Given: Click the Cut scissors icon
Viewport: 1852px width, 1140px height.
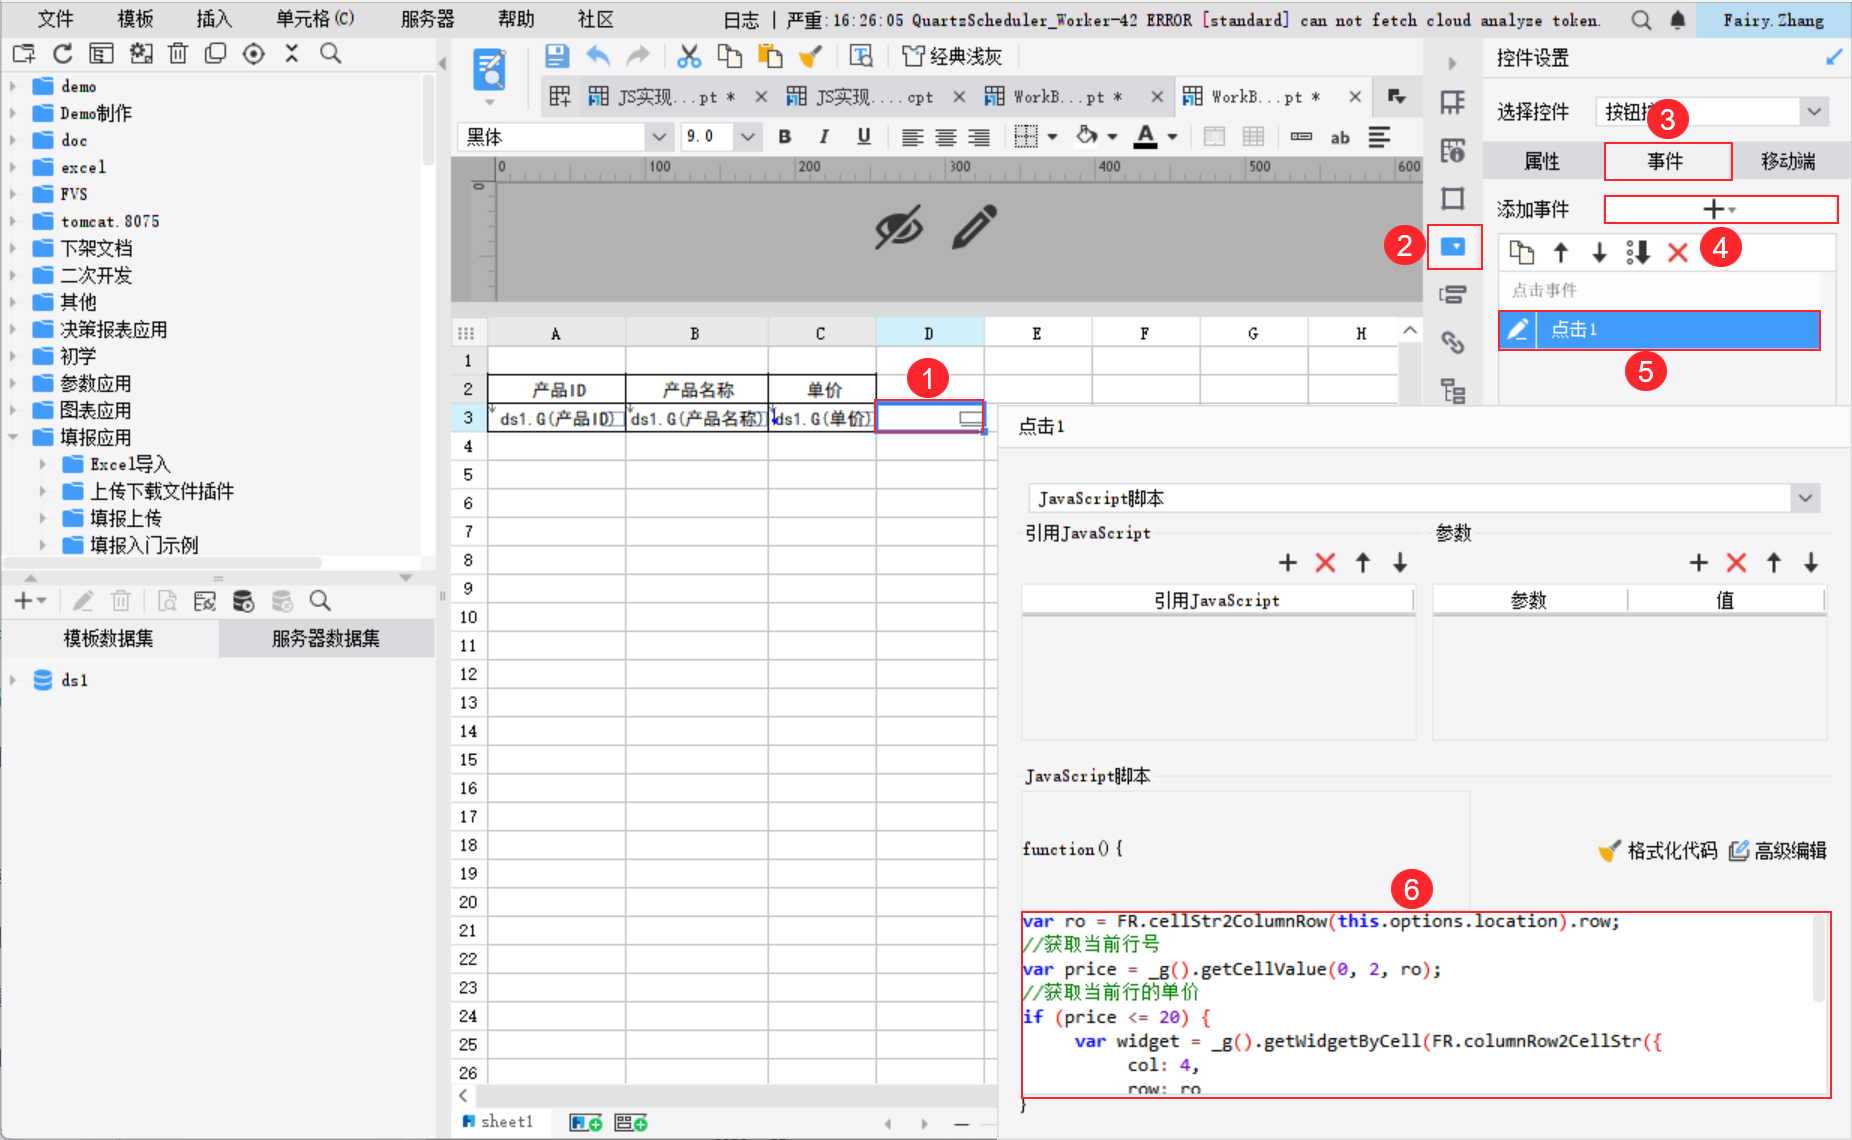Looking at the screenshot, I should click(688, 56).
